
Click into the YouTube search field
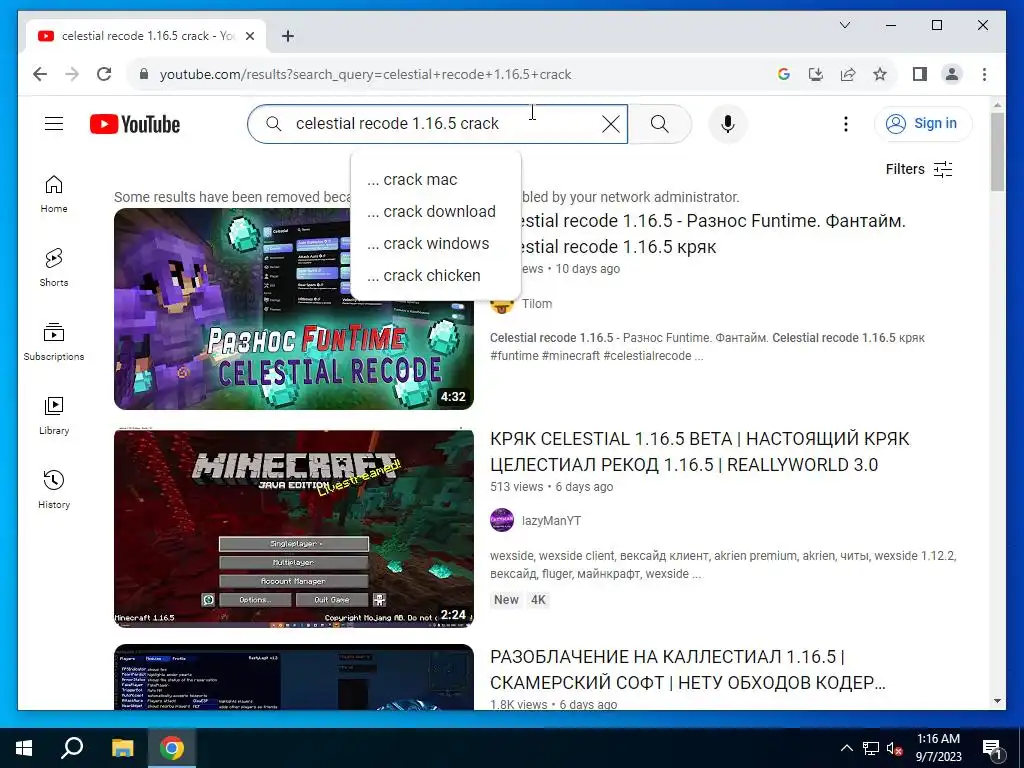click(438, 124)
